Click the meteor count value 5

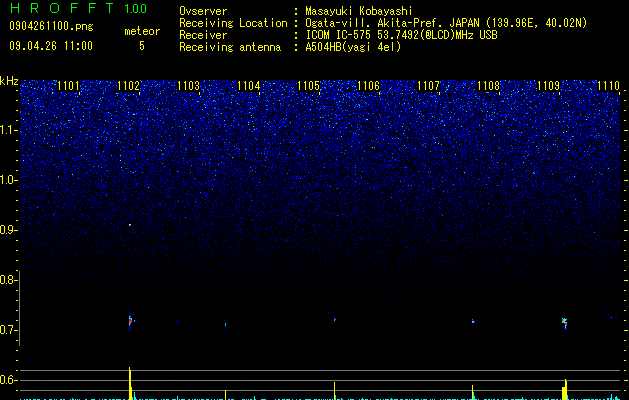142,46
